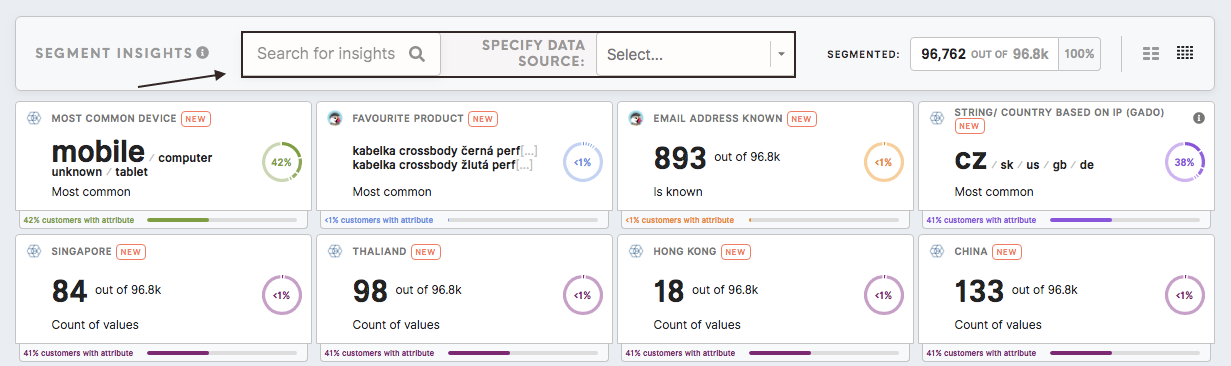Click the '18' Hong Kong count
This screenshot has height=366, width=1231.
[669, 291]
